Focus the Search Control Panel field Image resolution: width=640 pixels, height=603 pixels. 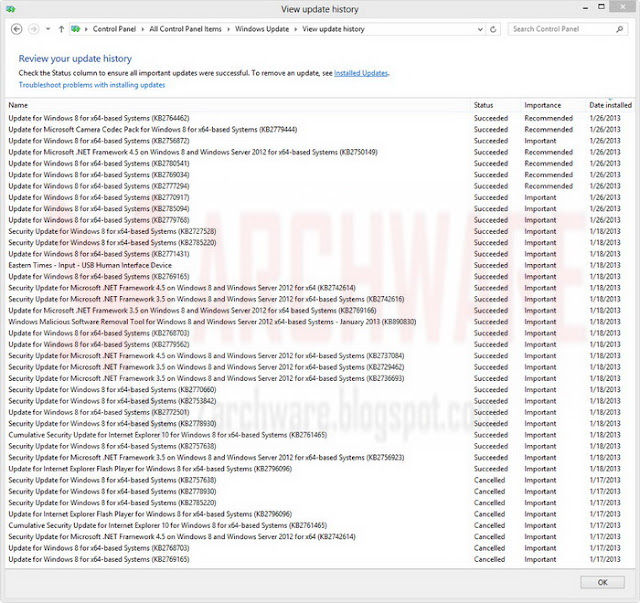568,29
